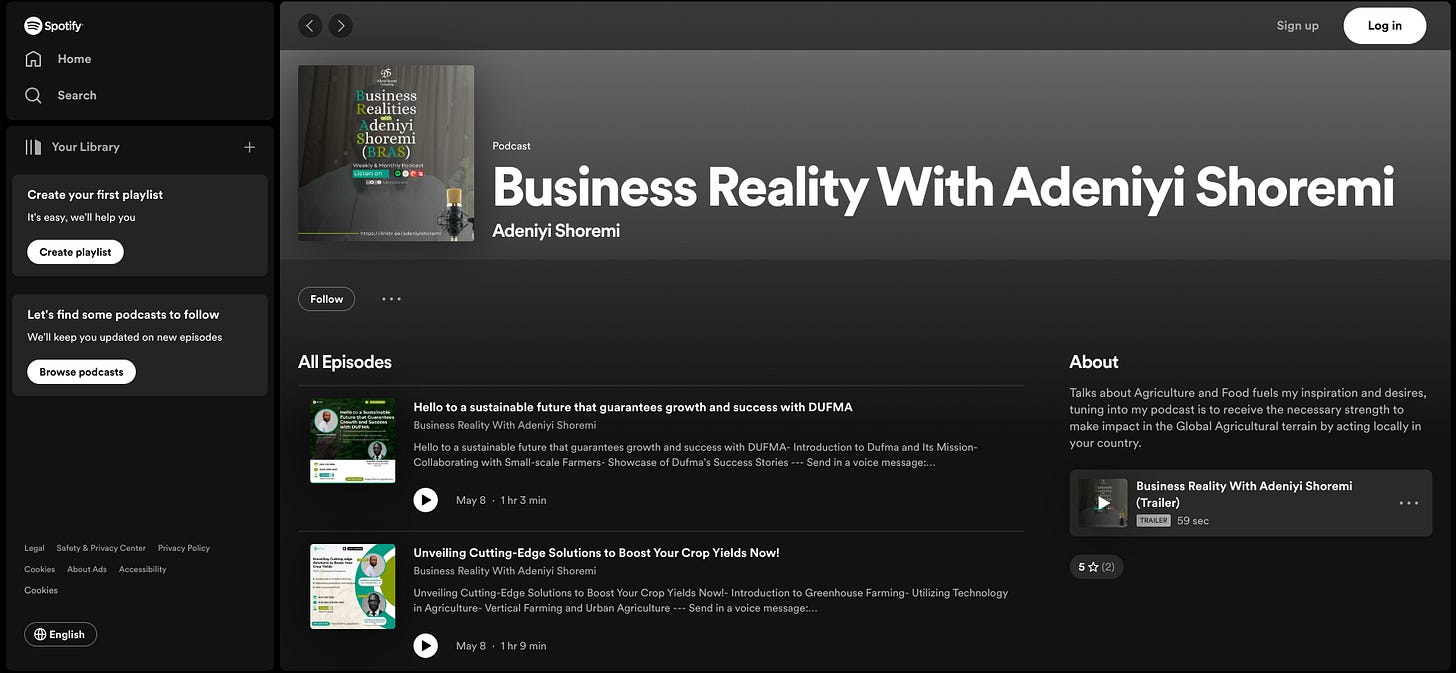Click the About heading
1456x673 pixels.
1094,362
